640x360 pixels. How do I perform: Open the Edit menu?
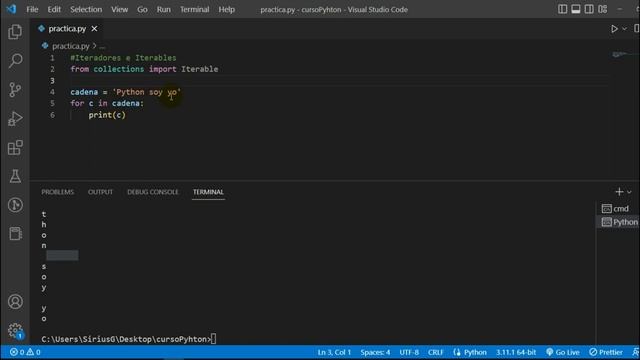(54, 9)
